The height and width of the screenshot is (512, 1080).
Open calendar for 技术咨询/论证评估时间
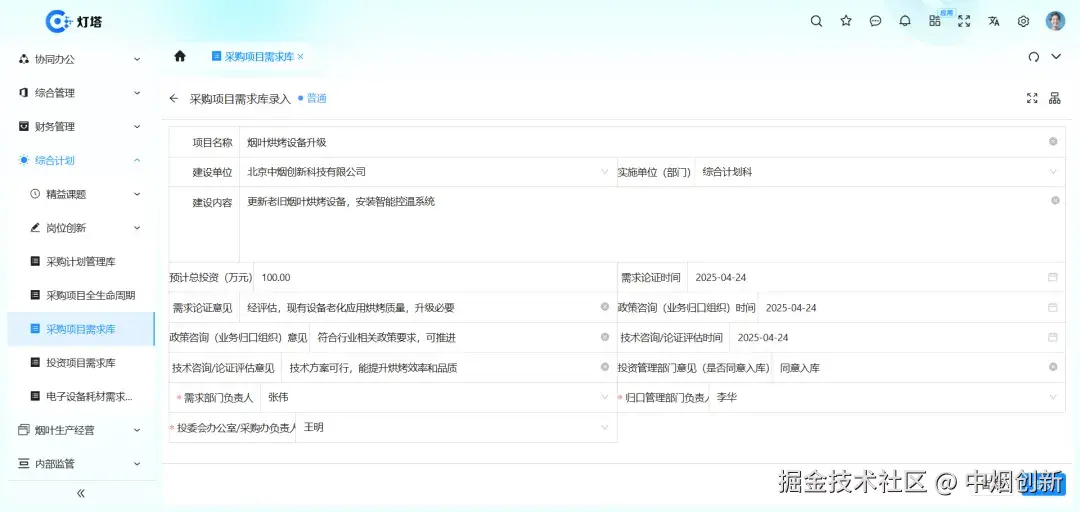[x=1052, y=338]
